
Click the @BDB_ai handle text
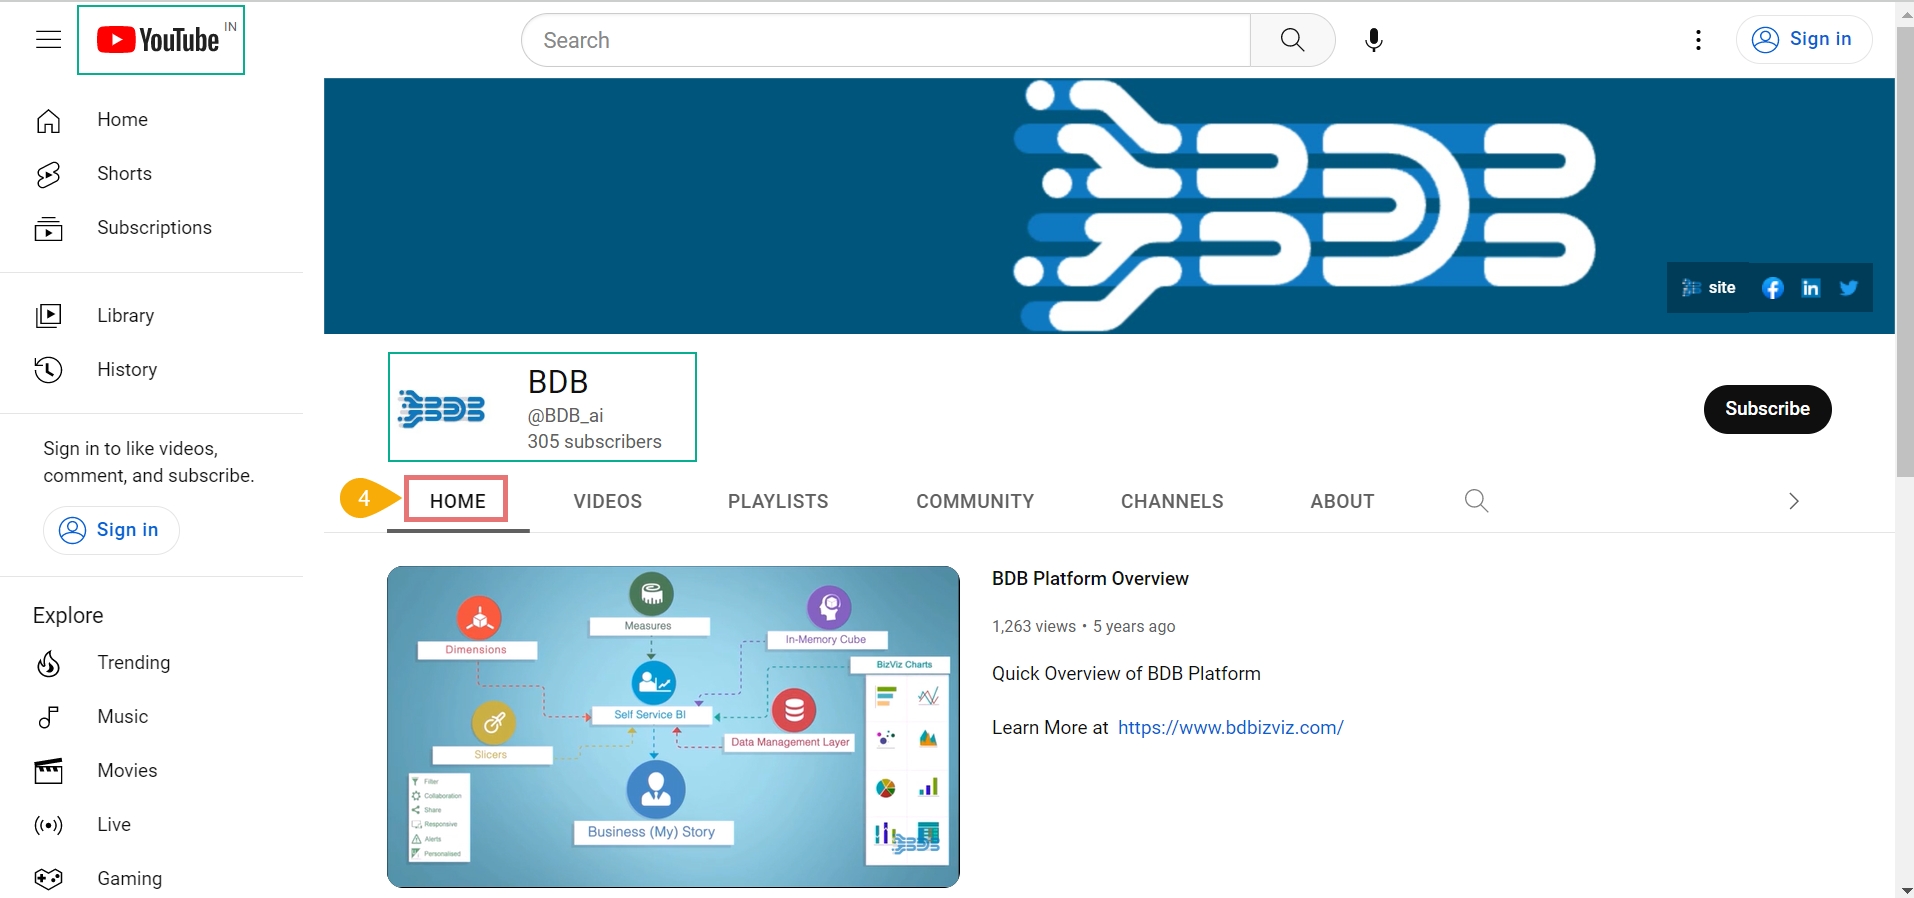coord(565,415)
